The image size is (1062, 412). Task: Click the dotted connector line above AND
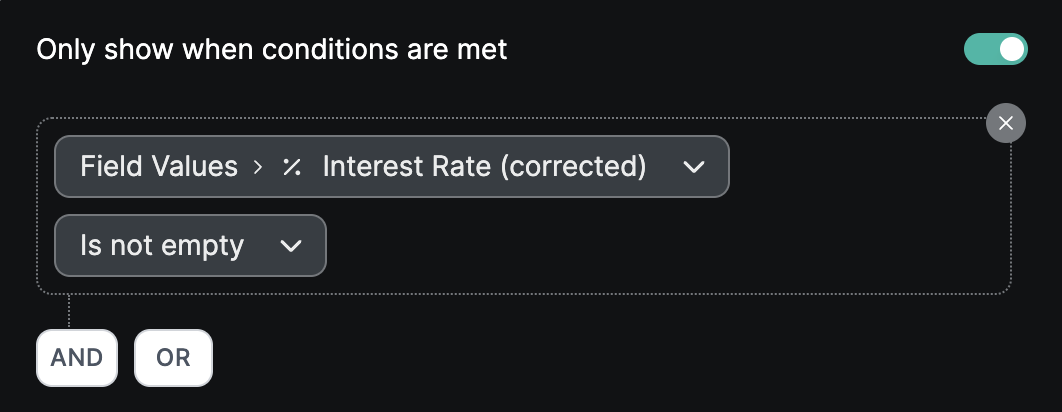(x=69, y=311)
